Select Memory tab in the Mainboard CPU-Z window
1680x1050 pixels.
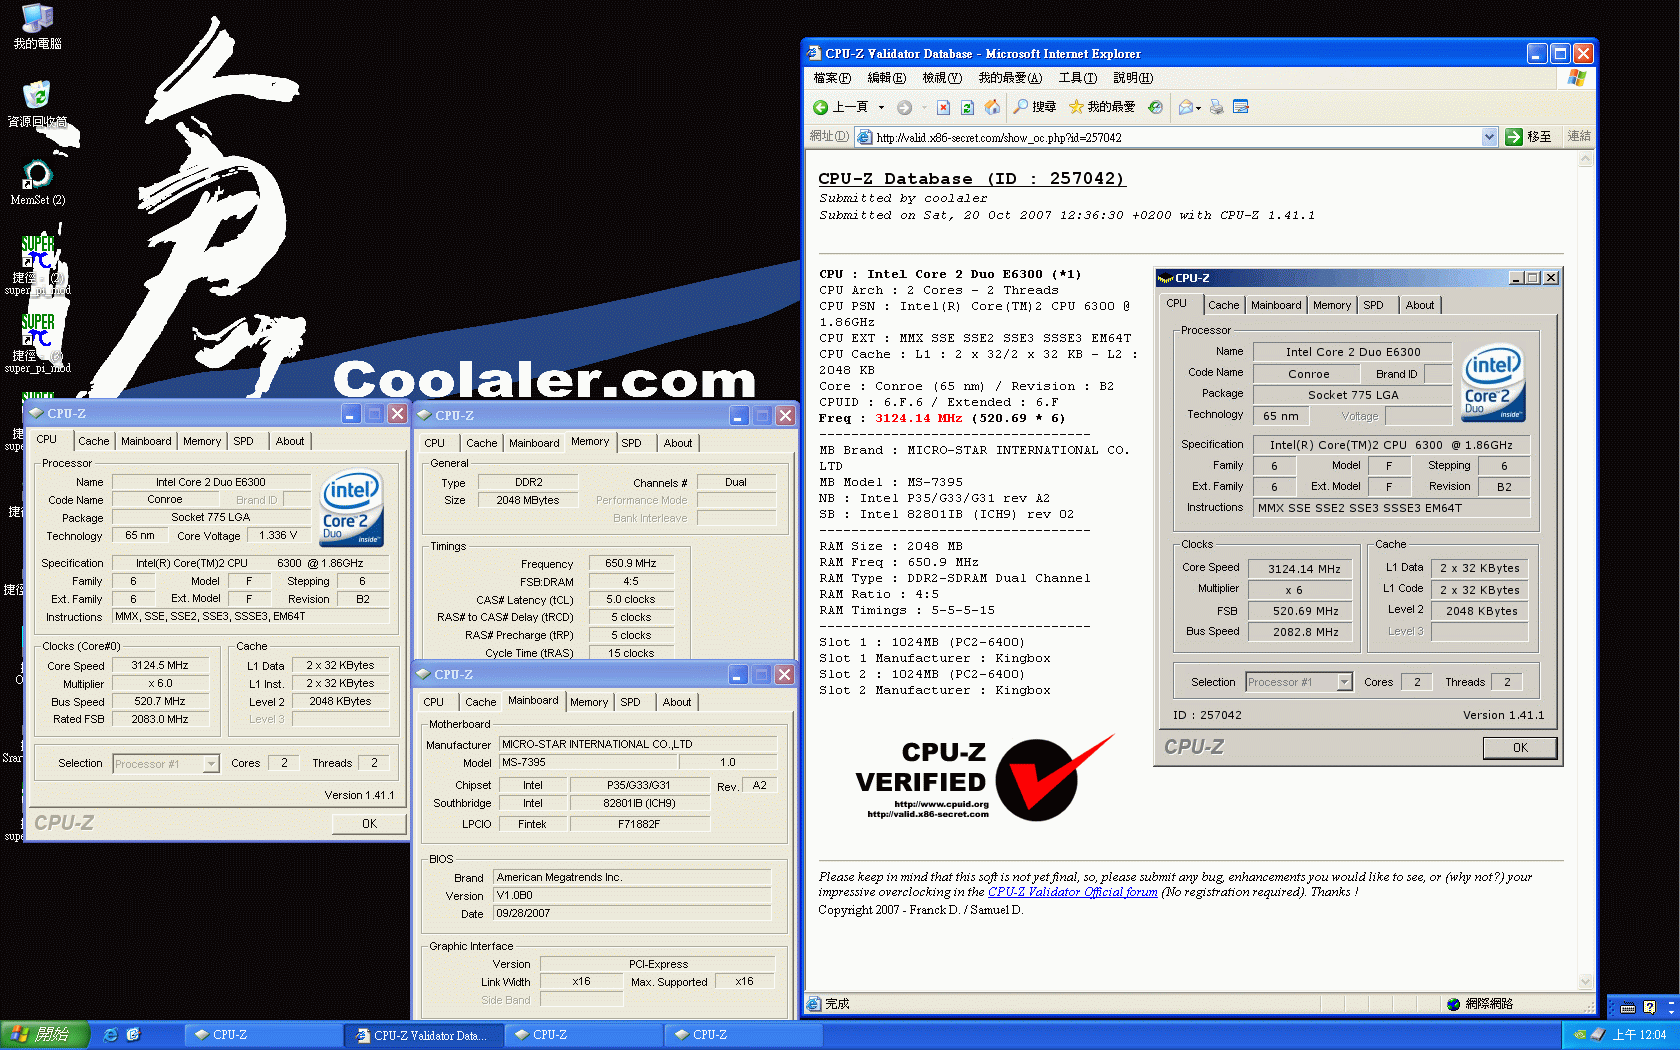[589, 702]
